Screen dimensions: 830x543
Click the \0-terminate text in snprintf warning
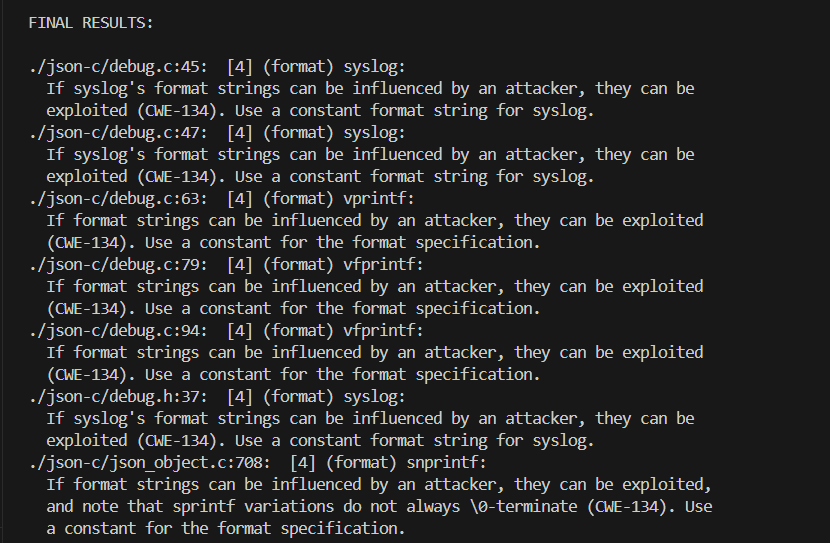click(512, 507)
